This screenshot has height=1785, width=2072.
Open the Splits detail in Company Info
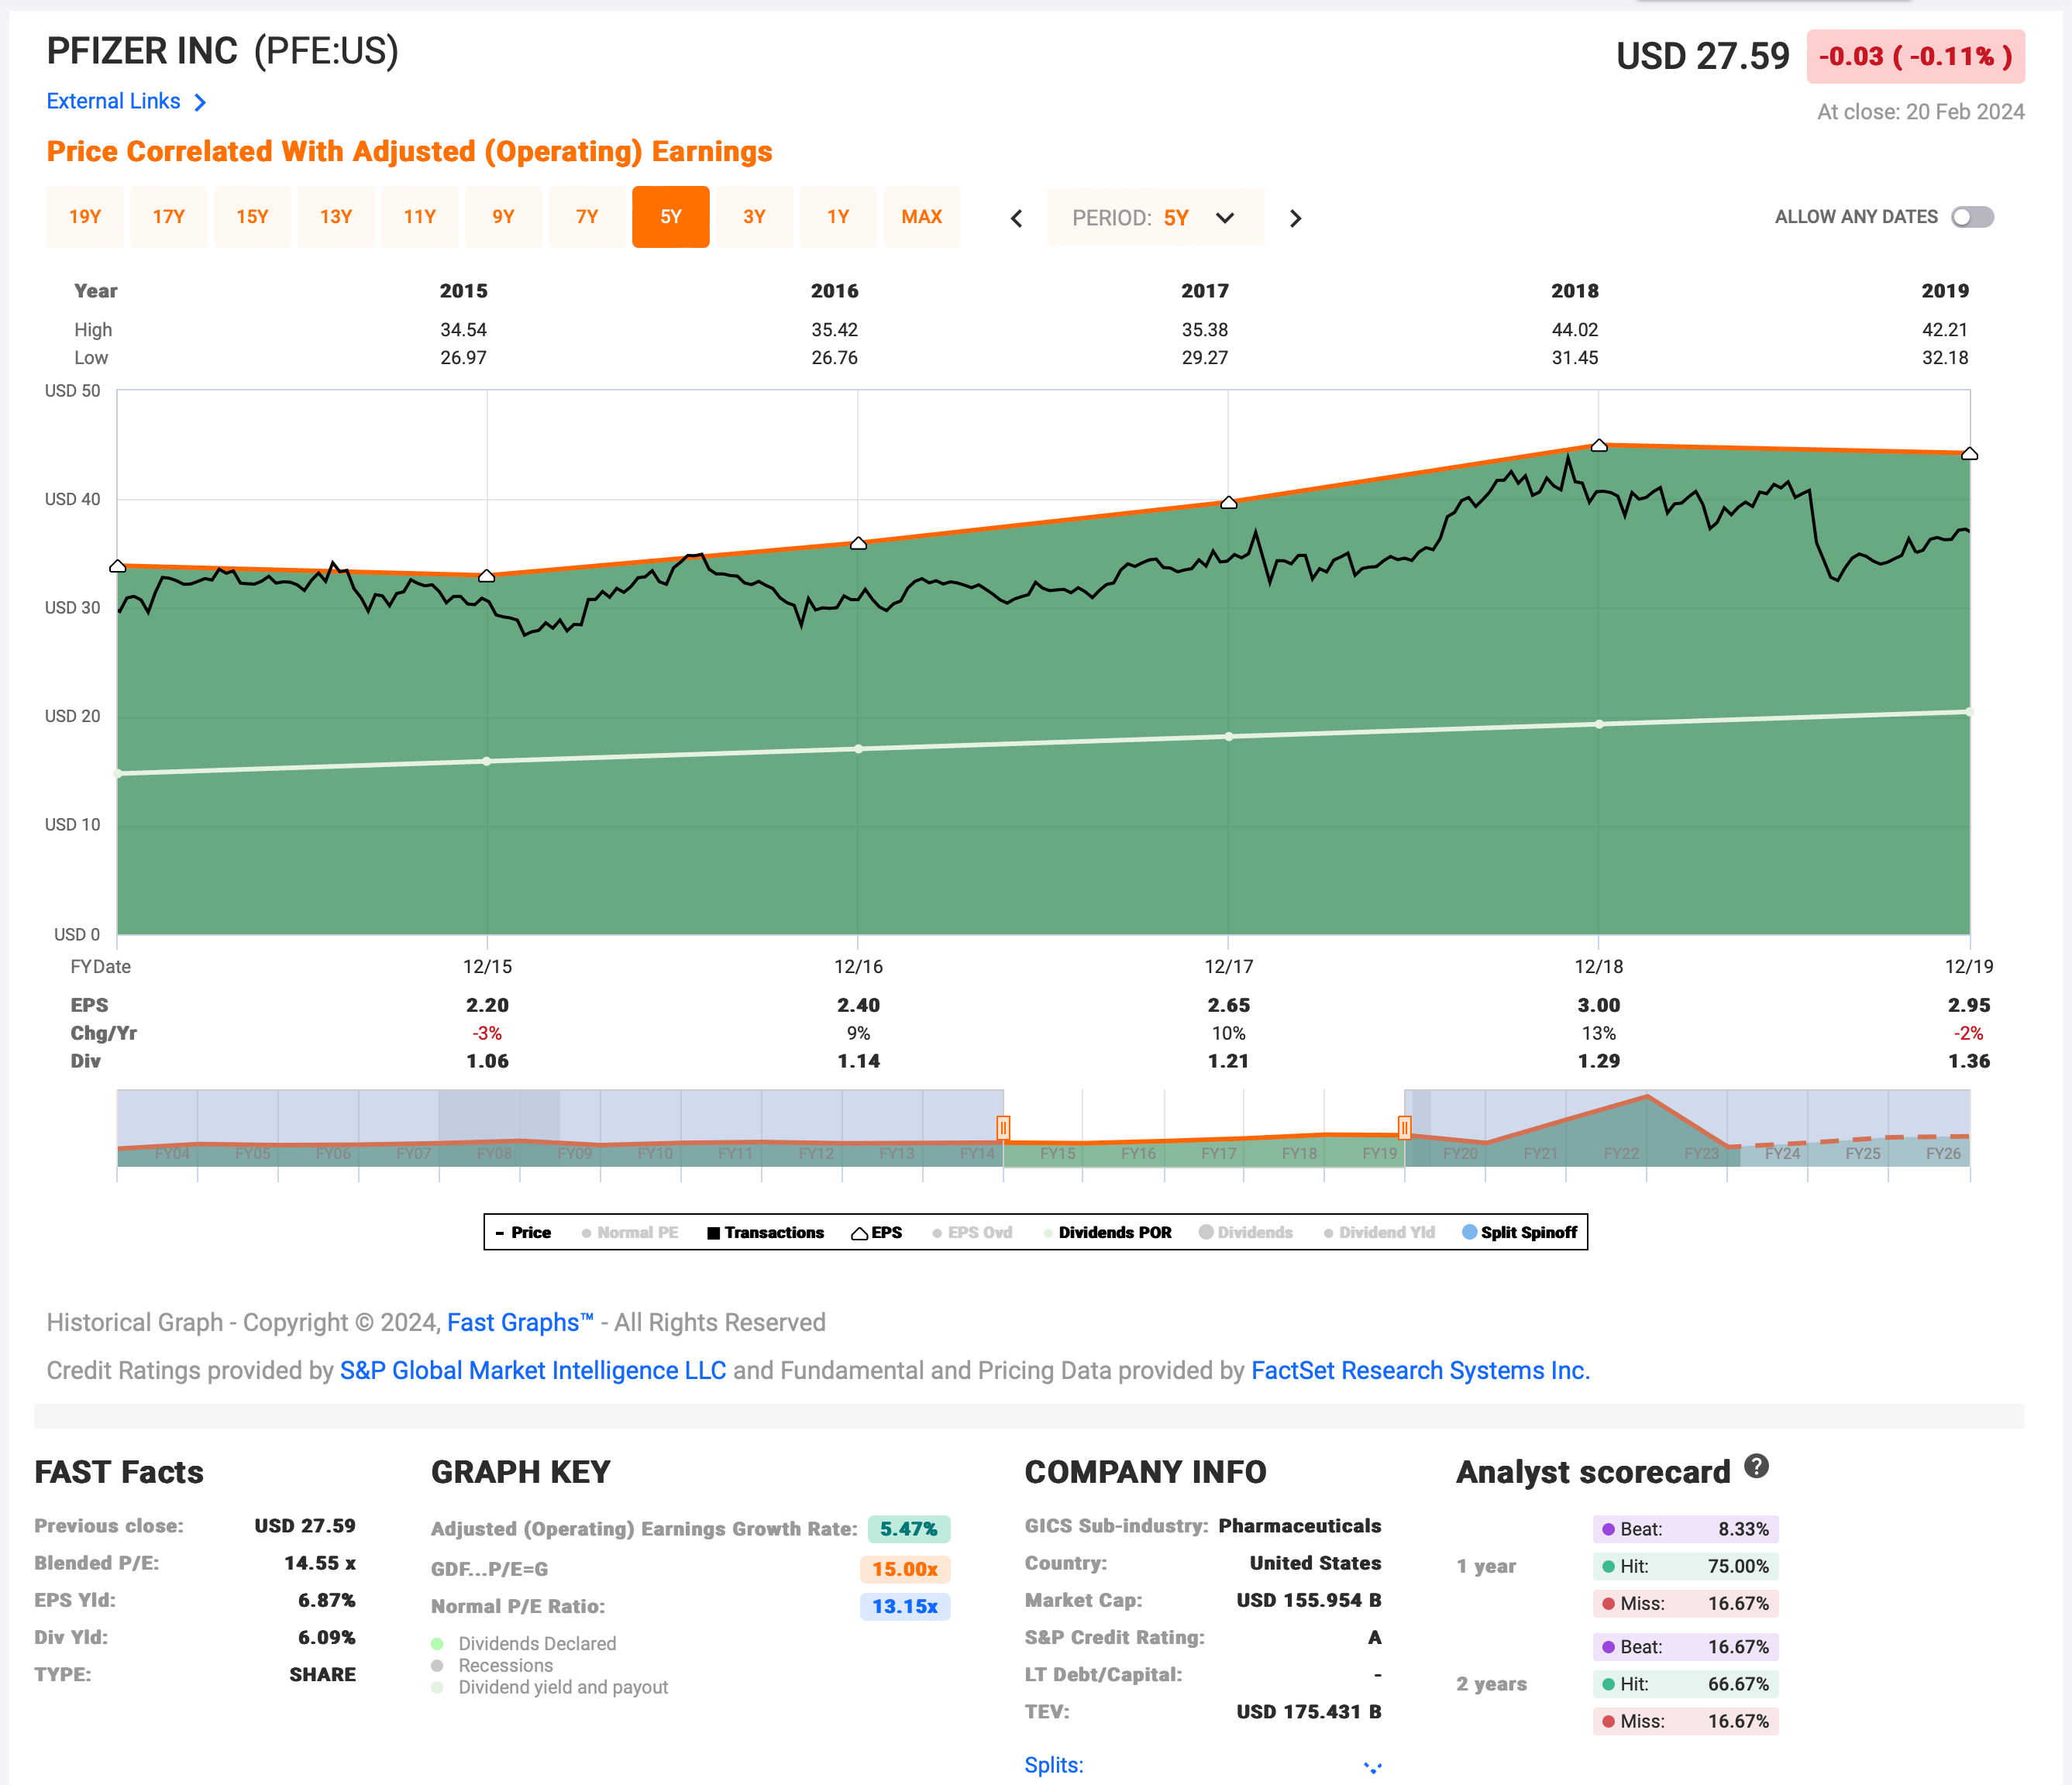click(x=1054, y=1764)
